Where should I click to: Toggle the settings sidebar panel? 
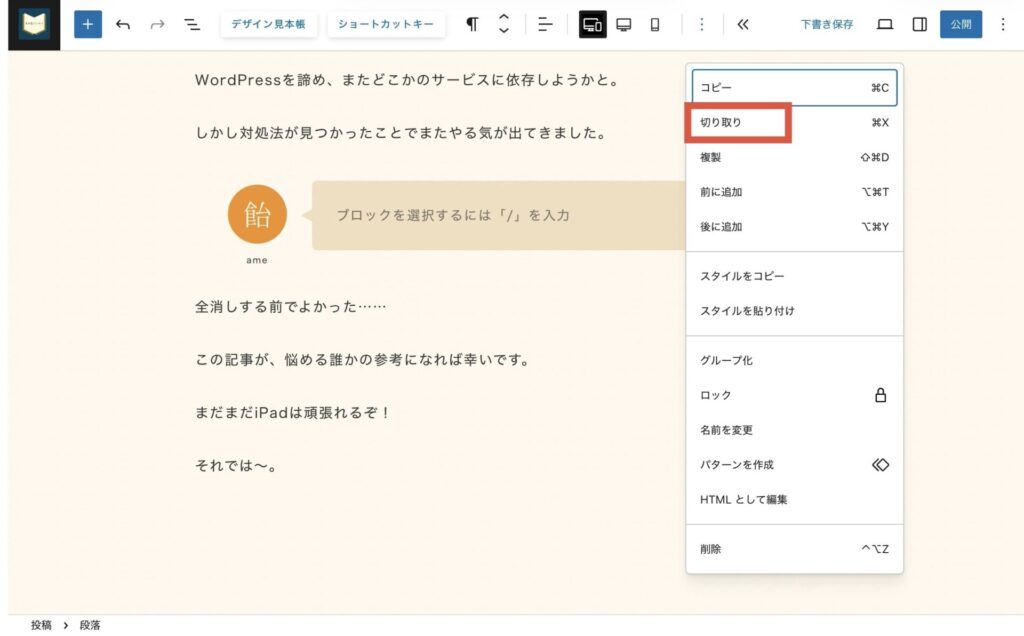point(919,24)
